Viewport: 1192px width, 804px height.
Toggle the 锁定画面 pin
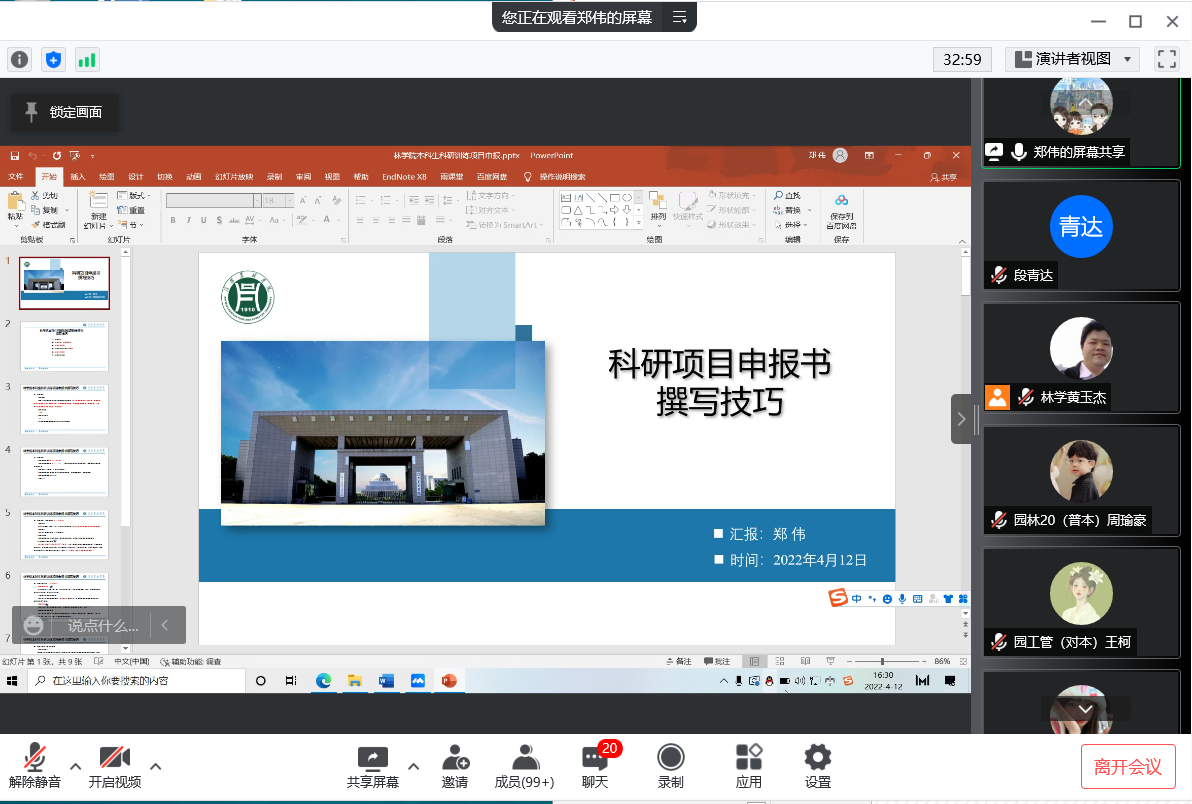[64, 112]
